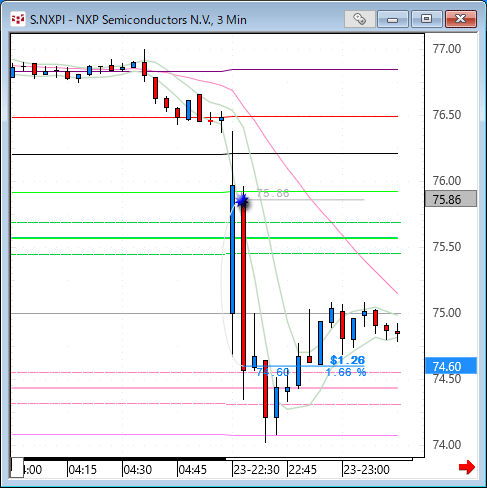Image resolution: width=487 pixels, height=488 pixels.
Task: Click the gray 75.88 line label
Action: 273,193
